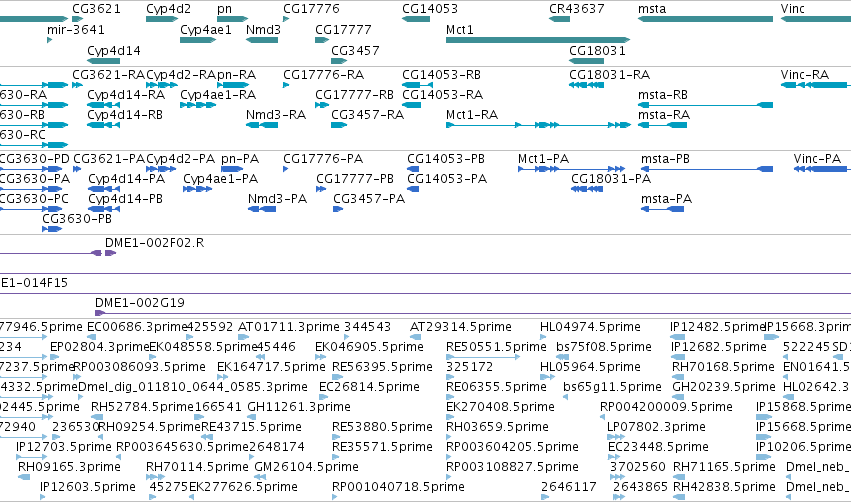851x502 pixels.
Task: Click the Cyp4d14-RB transcript label
Action: [125, 115]
